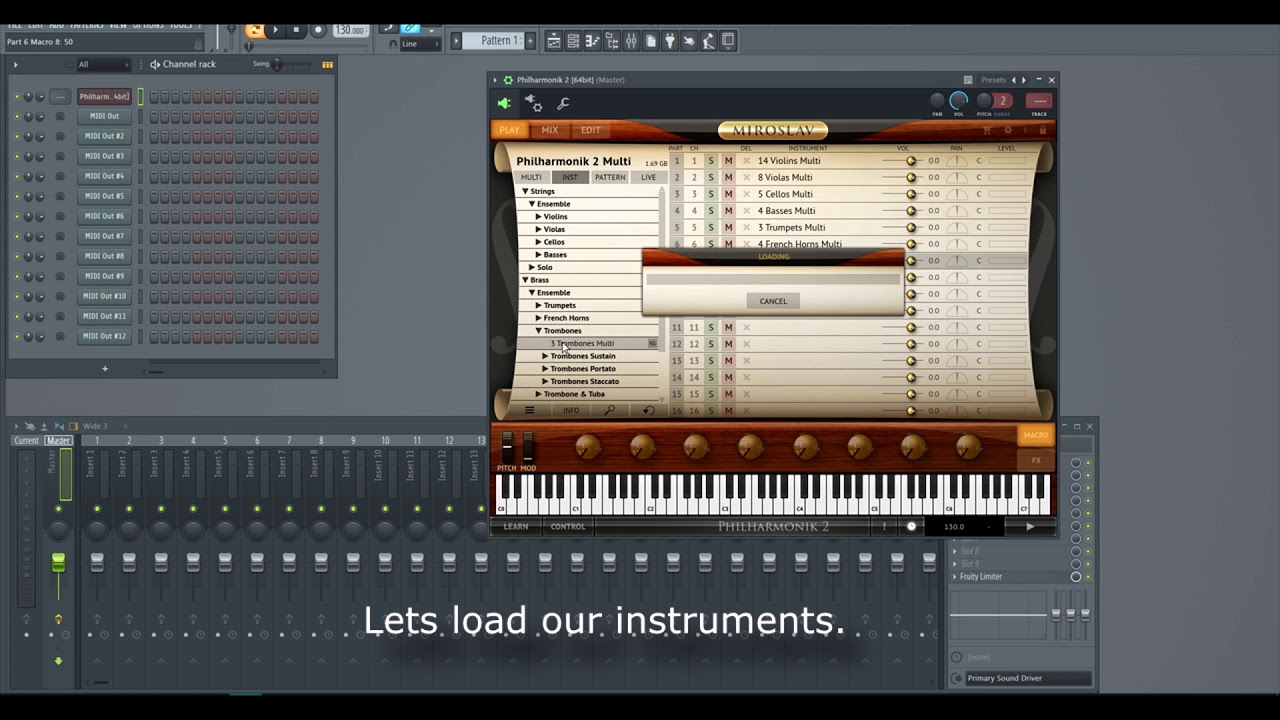Screen dimensions: 1280x720
Task: Mute part 2 8 Violas Multi
Action: pos(728,177)
